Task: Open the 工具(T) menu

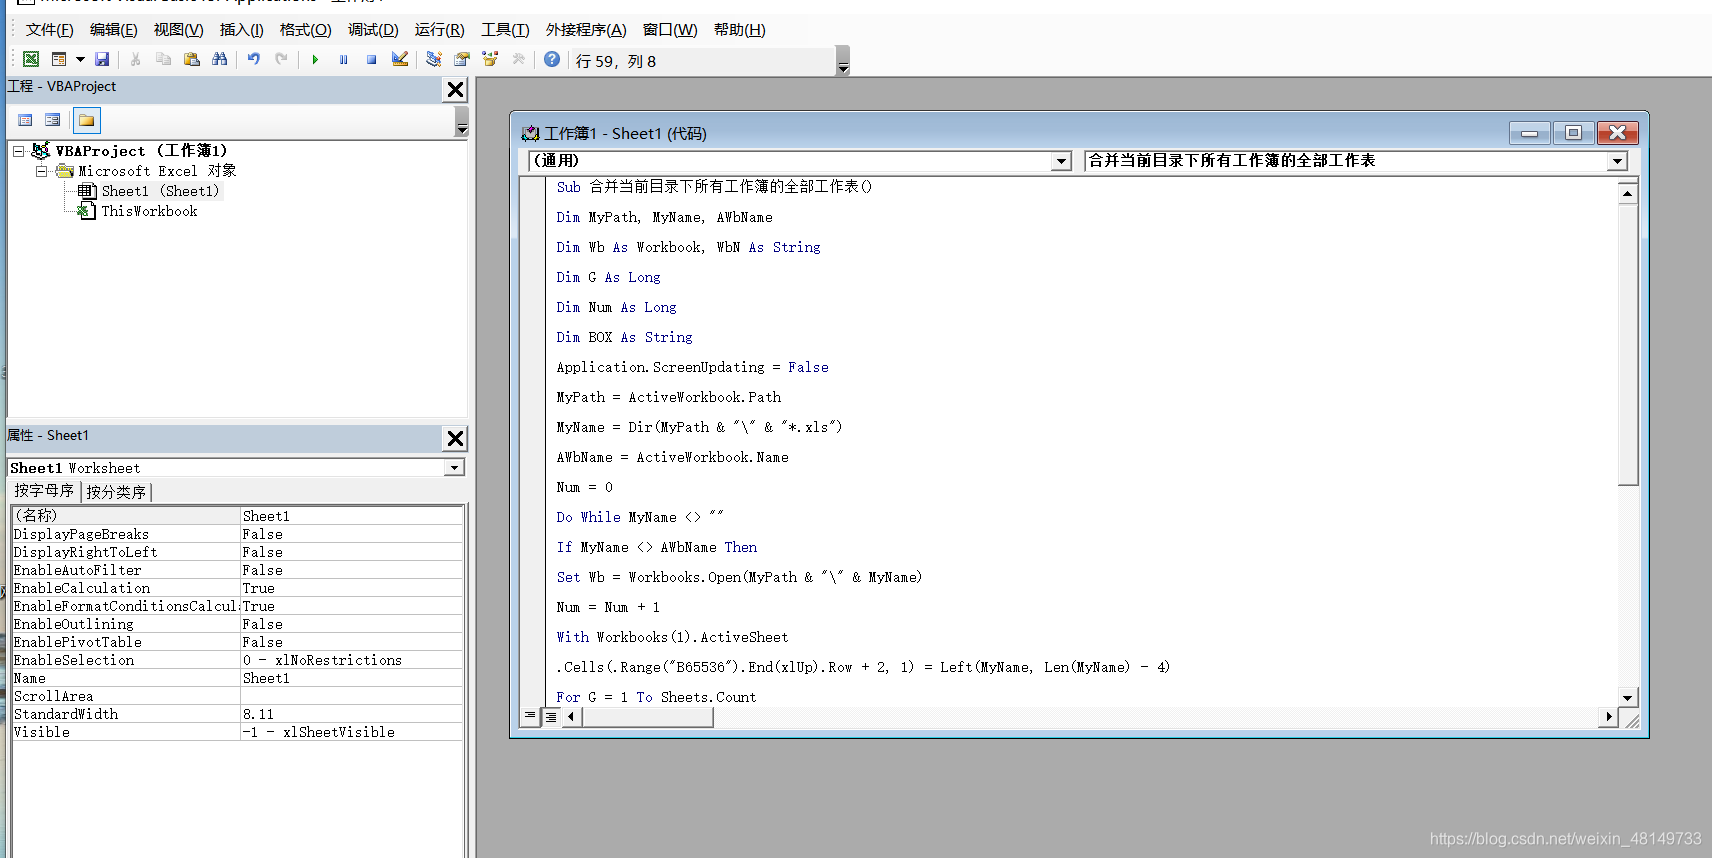Action: click(x=505, y=30)
